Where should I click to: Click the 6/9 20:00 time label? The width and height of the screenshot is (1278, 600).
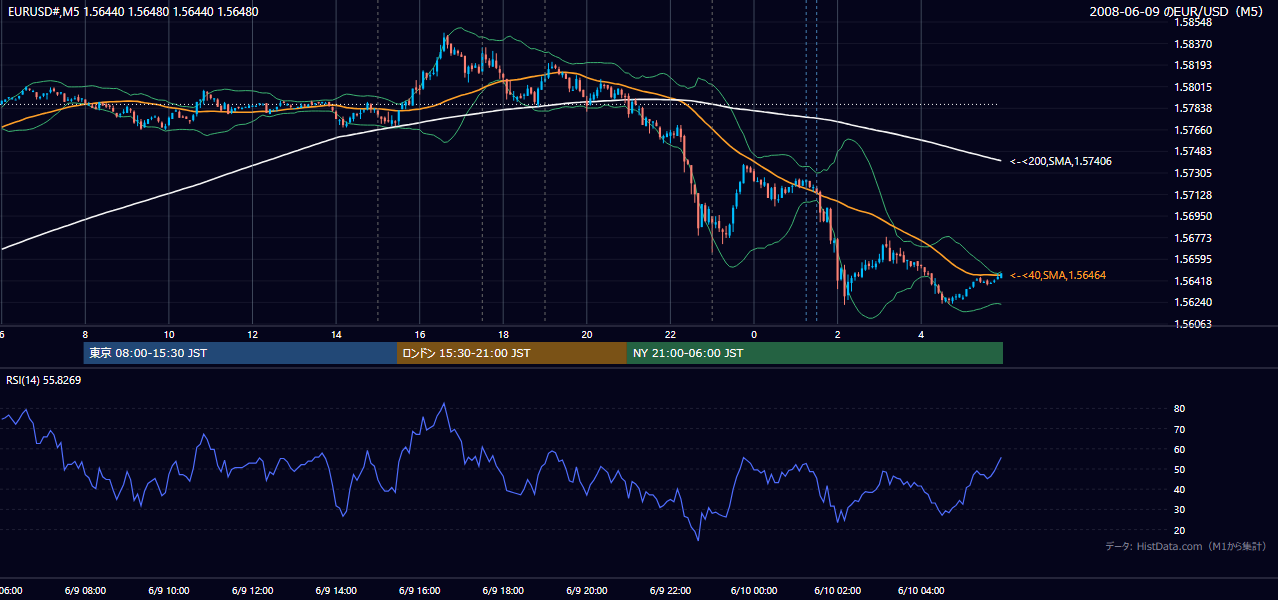pos(586,591)
